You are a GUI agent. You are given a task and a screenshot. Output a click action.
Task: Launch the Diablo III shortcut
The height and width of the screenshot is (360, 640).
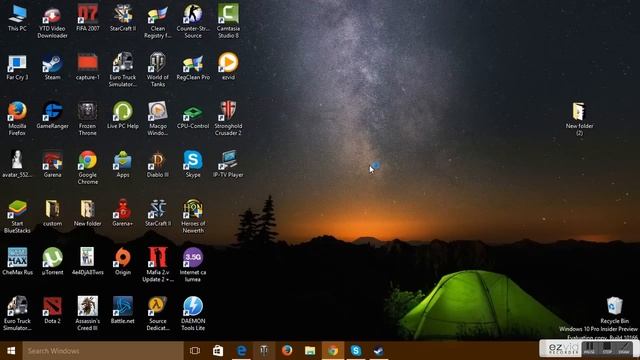[158, 164]
